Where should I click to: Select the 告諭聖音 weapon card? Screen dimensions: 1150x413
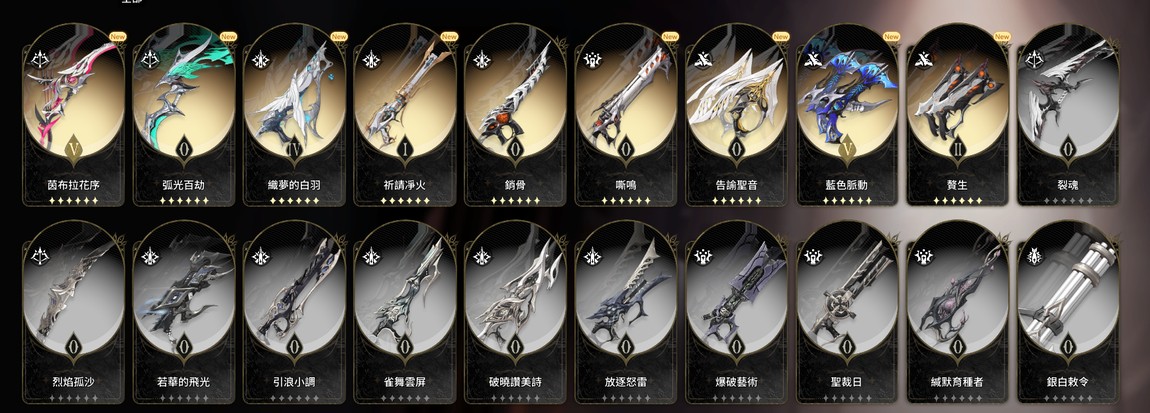coord(736,115)
